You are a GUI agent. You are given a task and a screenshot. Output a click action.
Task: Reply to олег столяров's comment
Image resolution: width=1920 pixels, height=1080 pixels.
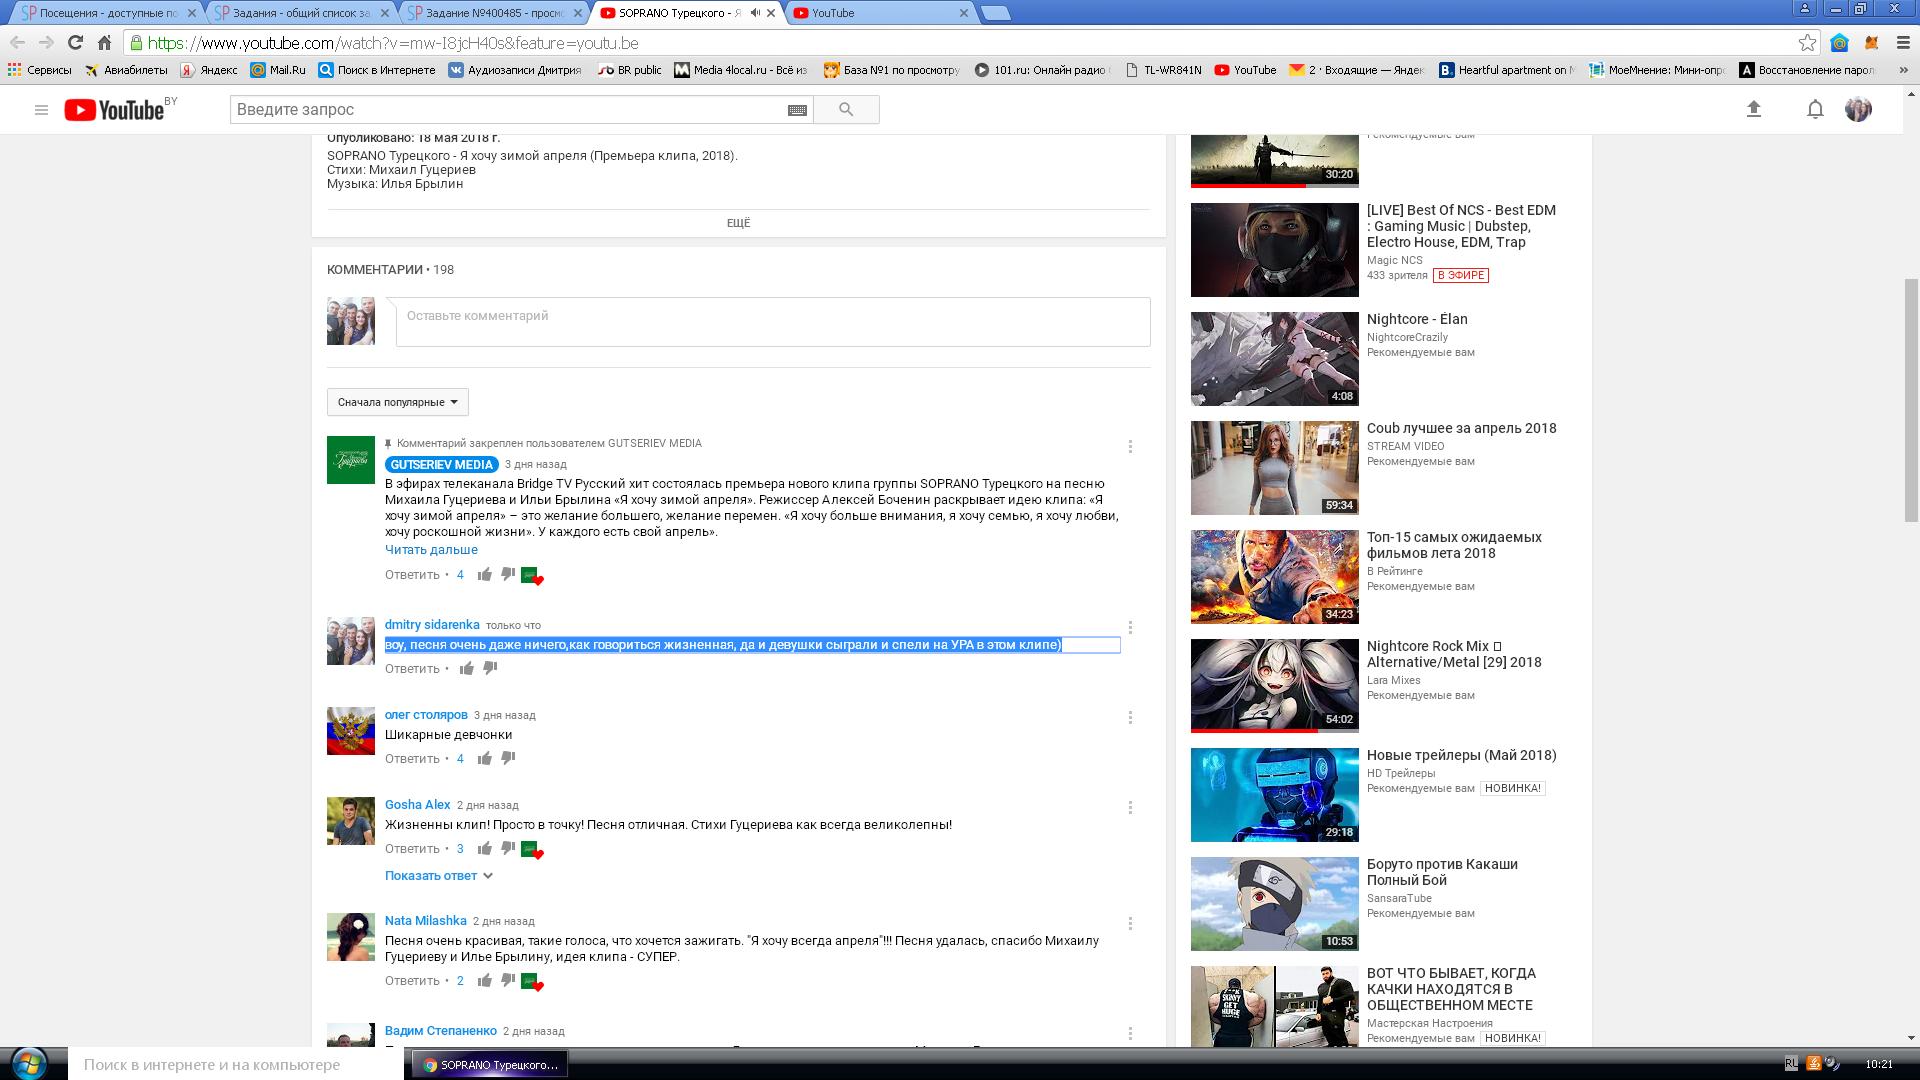412,759
